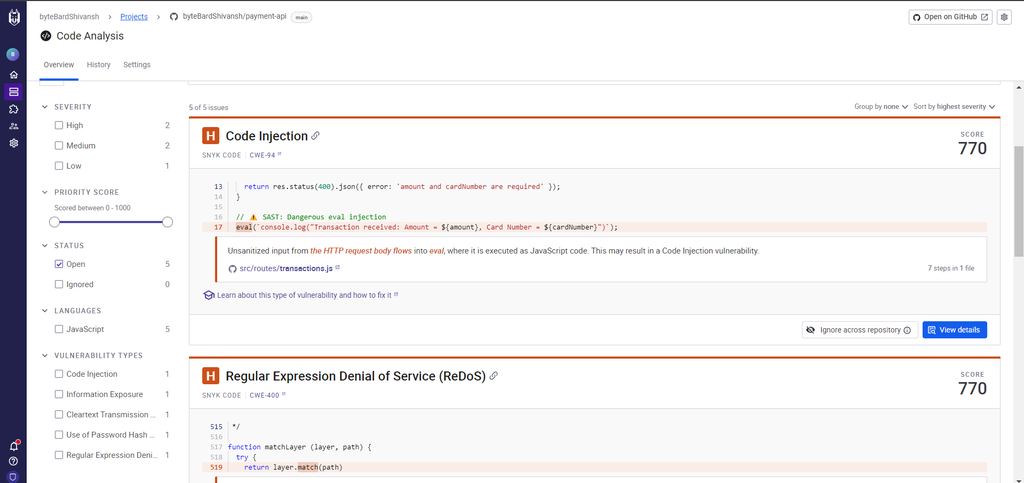Click the GitHub icon before byteBardShivansh/payment-api
This screenshot has width=1024, height=483.
click(x=174, y=17)
